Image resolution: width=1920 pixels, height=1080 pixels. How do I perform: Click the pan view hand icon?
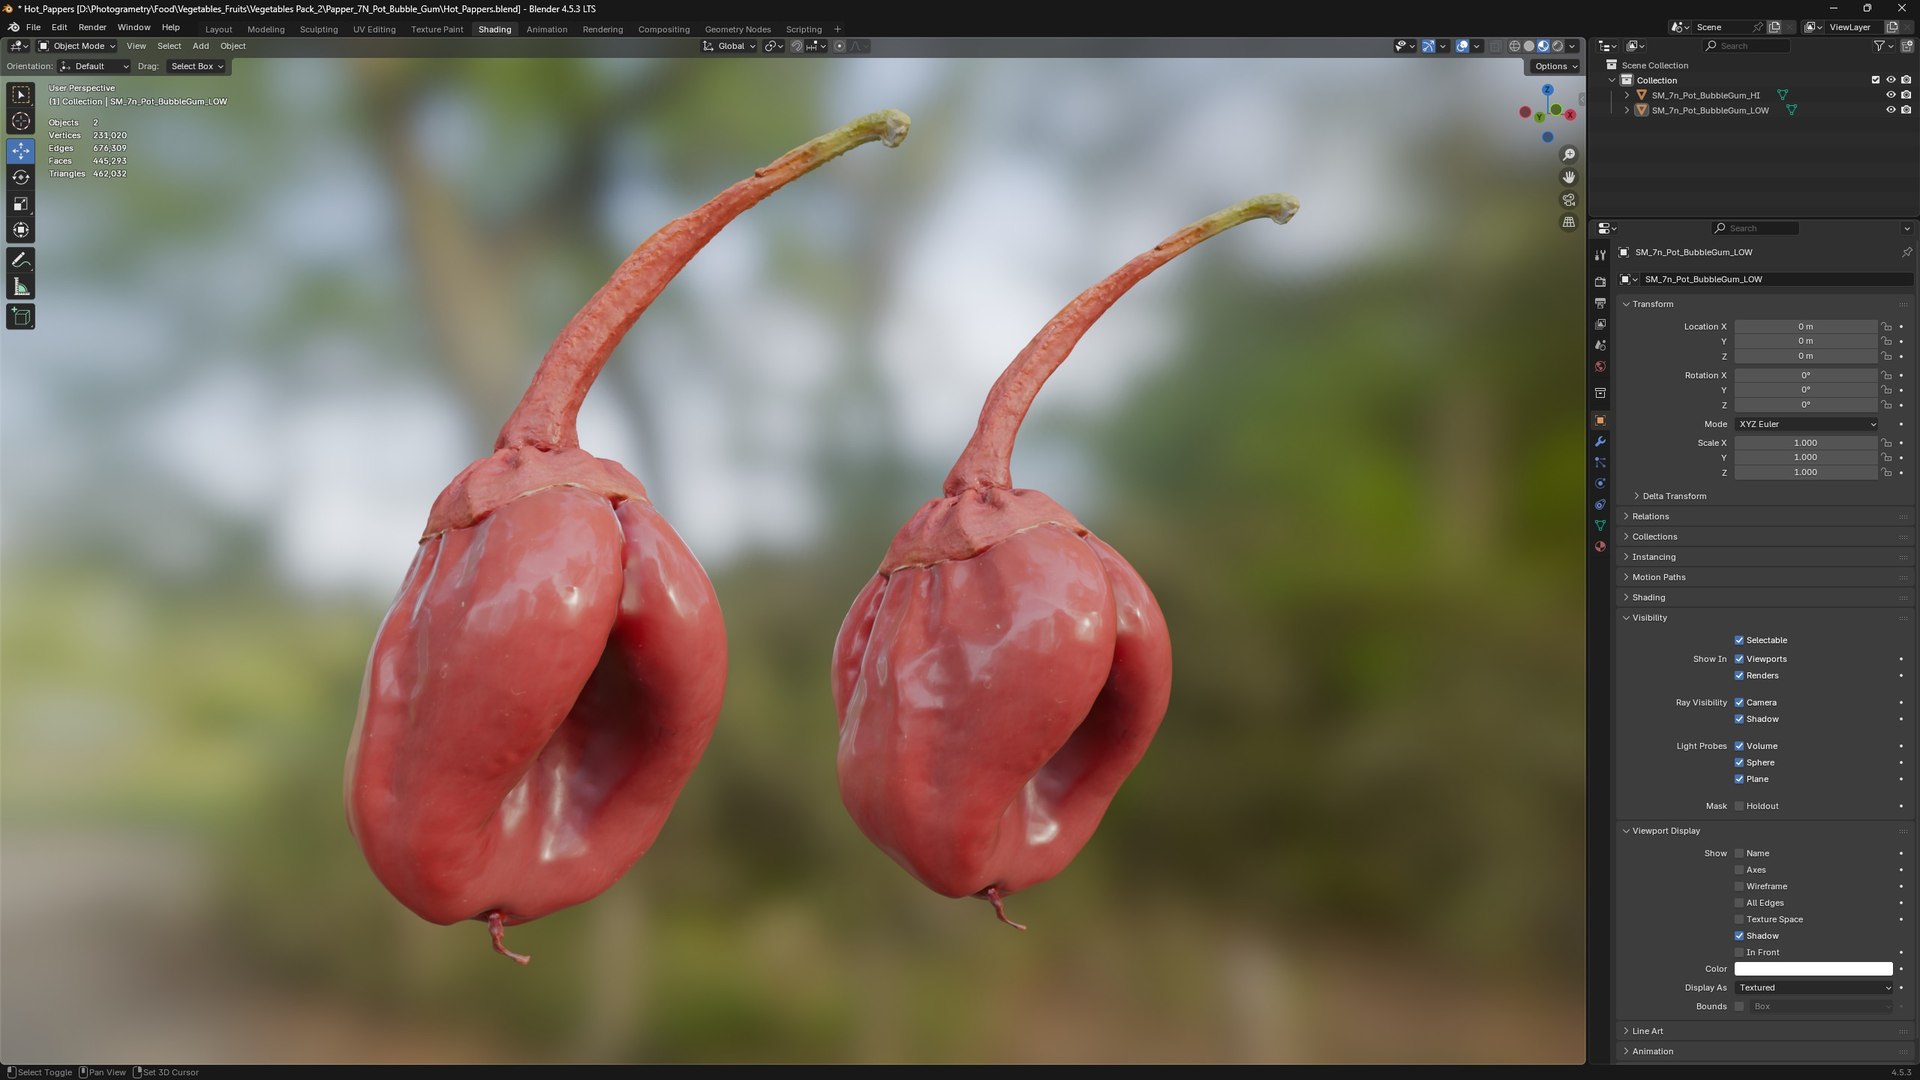click(1568, 177)
